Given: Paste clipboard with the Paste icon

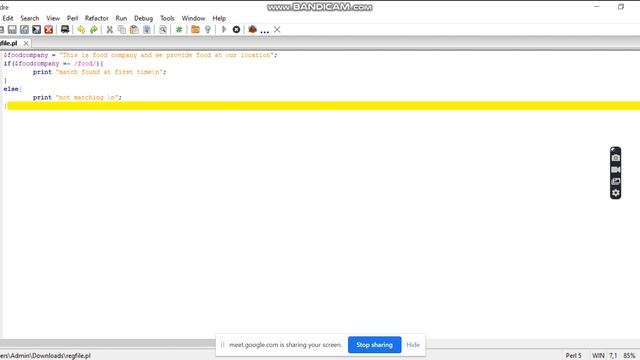Looking at the screenshot, I should tap(134, 29).
